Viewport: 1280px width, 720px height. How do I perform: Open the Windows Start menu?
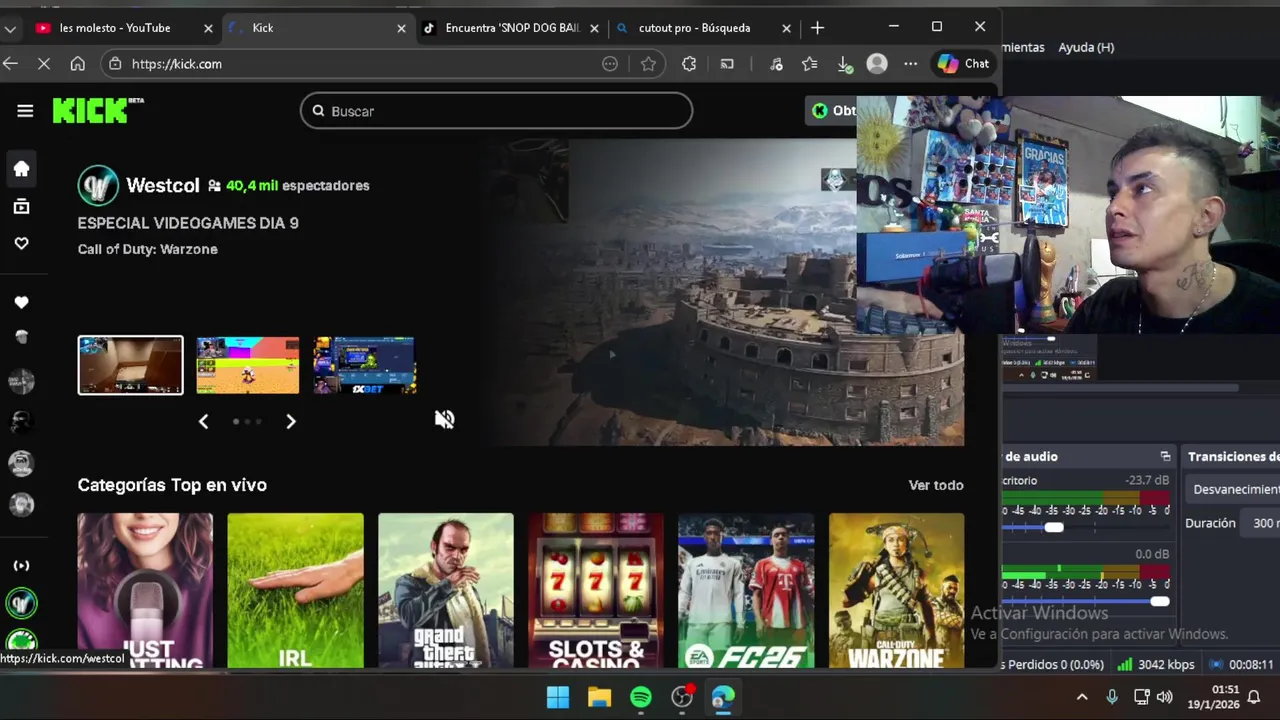558,697
